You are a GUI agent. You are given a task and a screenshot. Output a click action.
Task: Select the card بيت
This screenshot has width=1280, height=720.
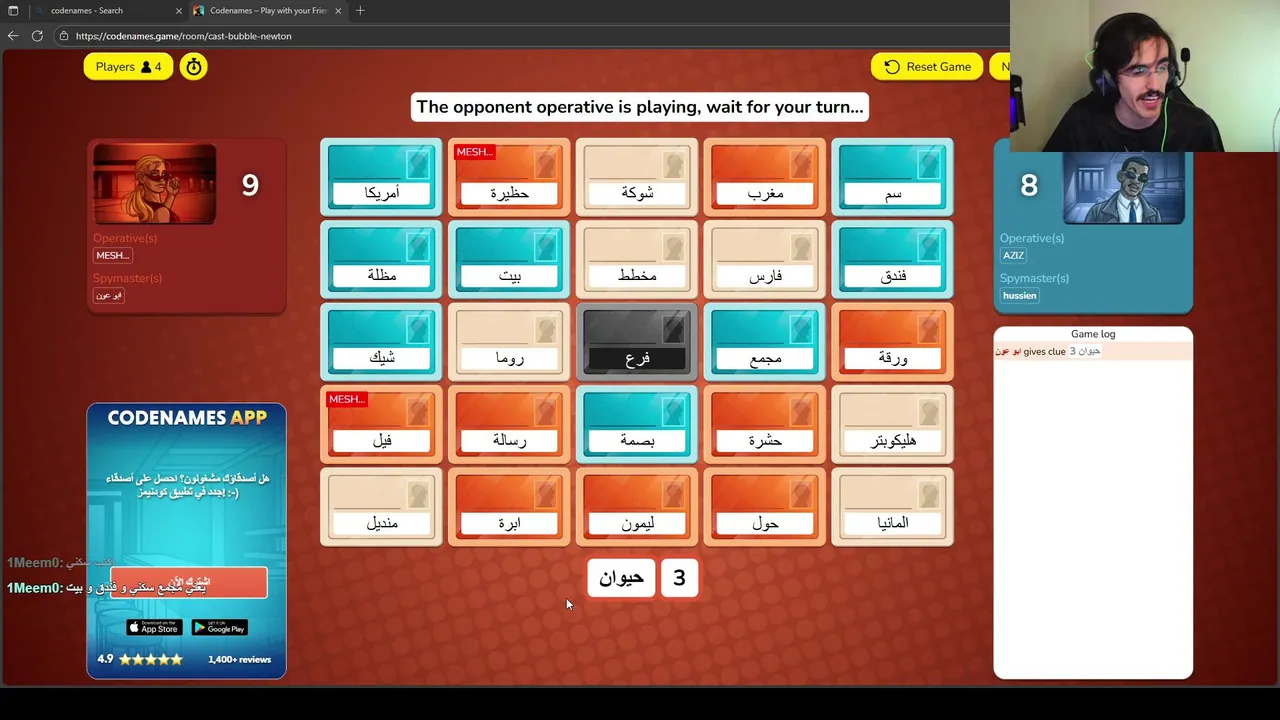[x=509, y=260]
